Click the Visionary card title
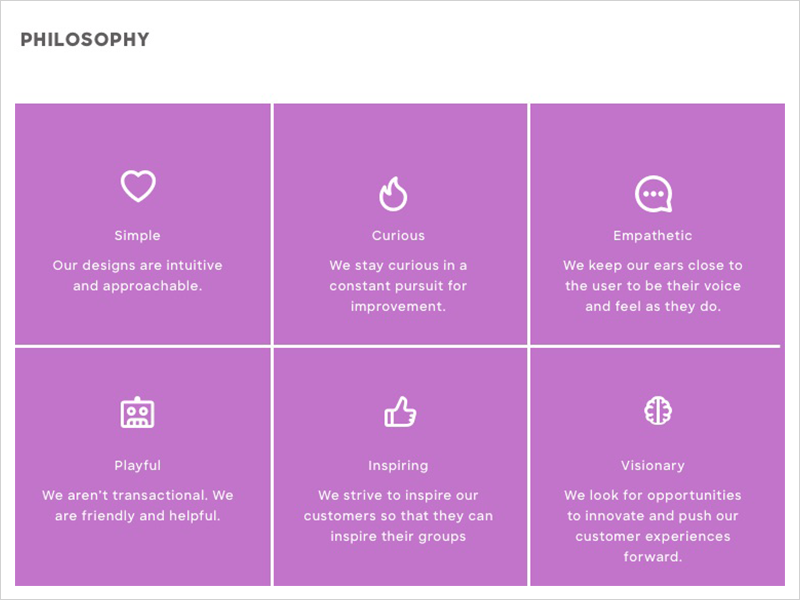 click(653, 465)
